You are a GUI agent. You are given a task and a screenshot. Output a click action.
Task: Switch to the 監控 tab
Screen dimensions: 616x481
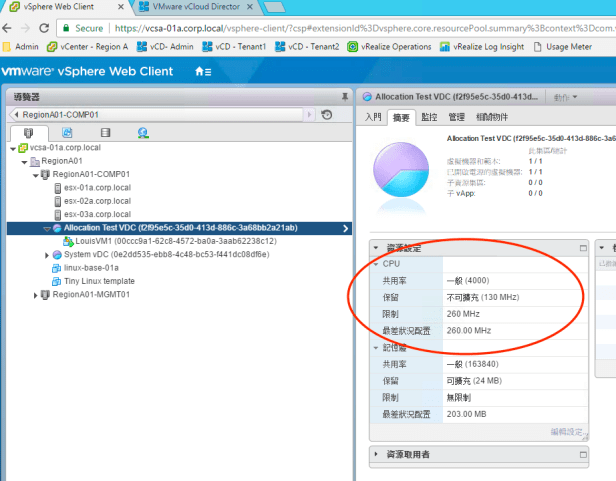coord(429,117)
